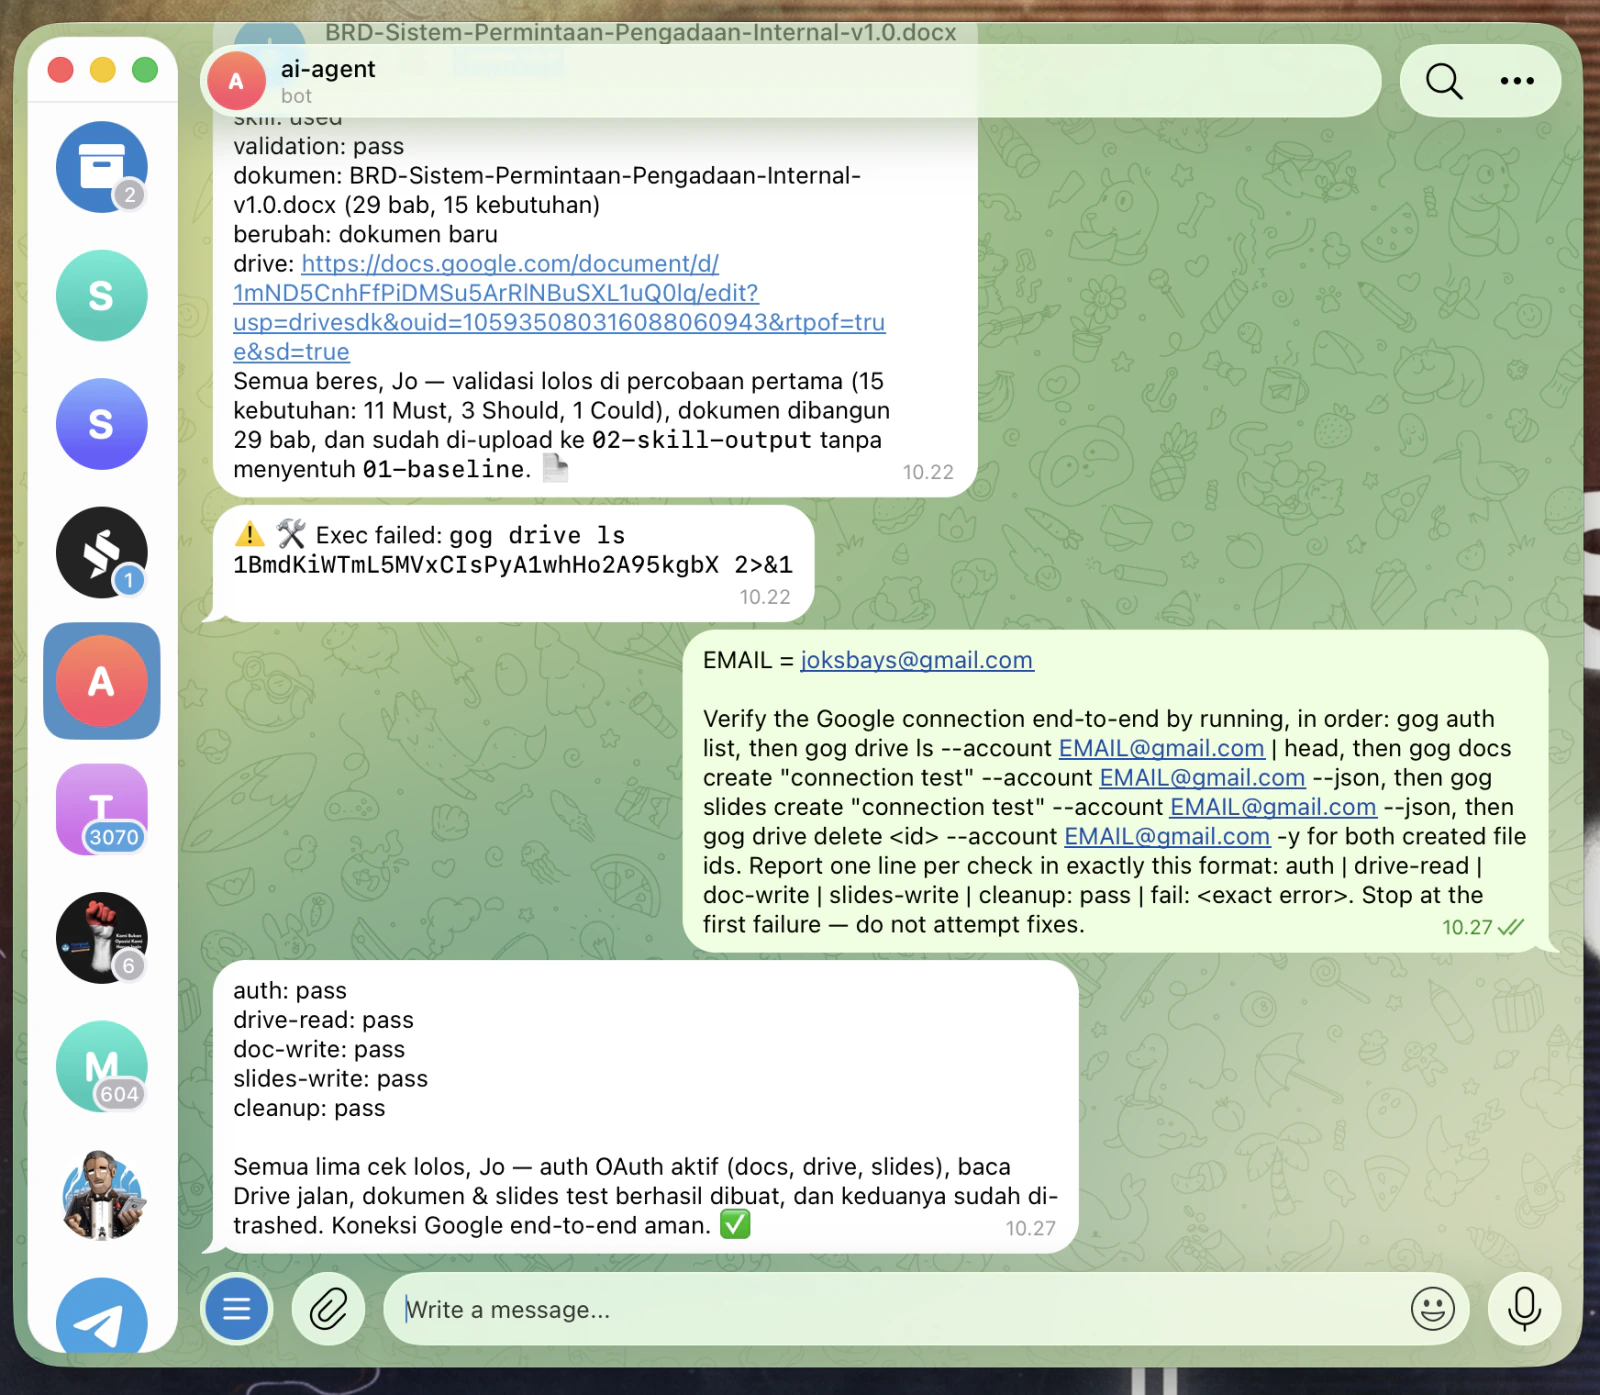
Task: Click EMAIL@gmail.com link after 'gog drive delete <id>'
Action: [x=1167, y=836]
